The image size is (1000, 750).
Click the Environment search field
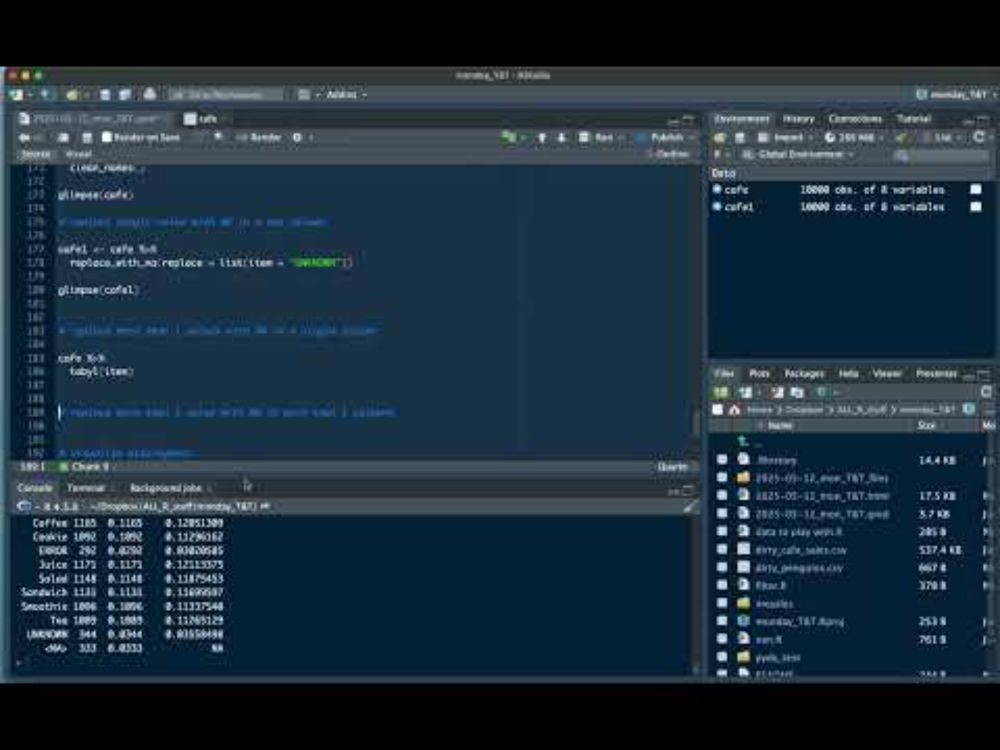[941, 155]
